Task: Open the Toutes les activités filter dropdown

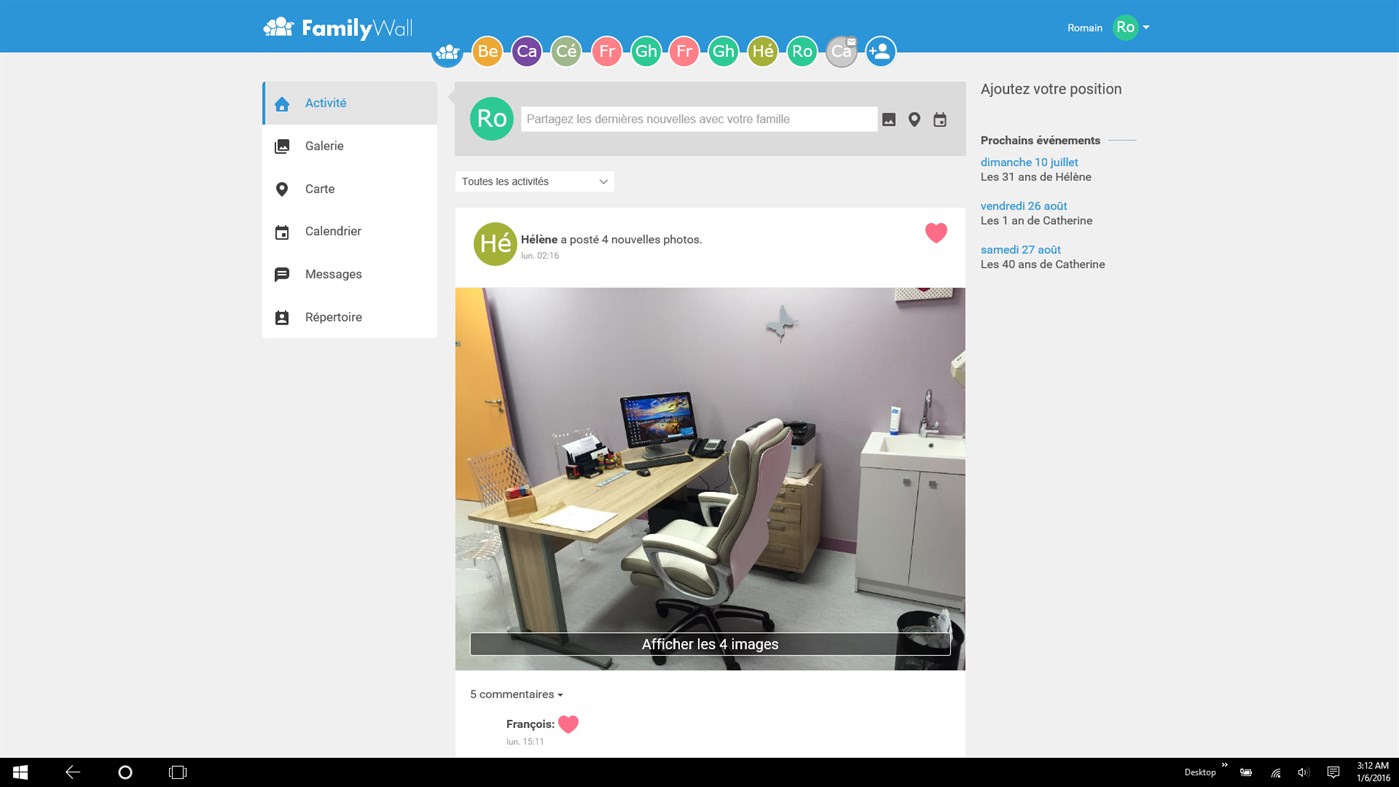Action: pyautogui.click(x=534, y=181)
